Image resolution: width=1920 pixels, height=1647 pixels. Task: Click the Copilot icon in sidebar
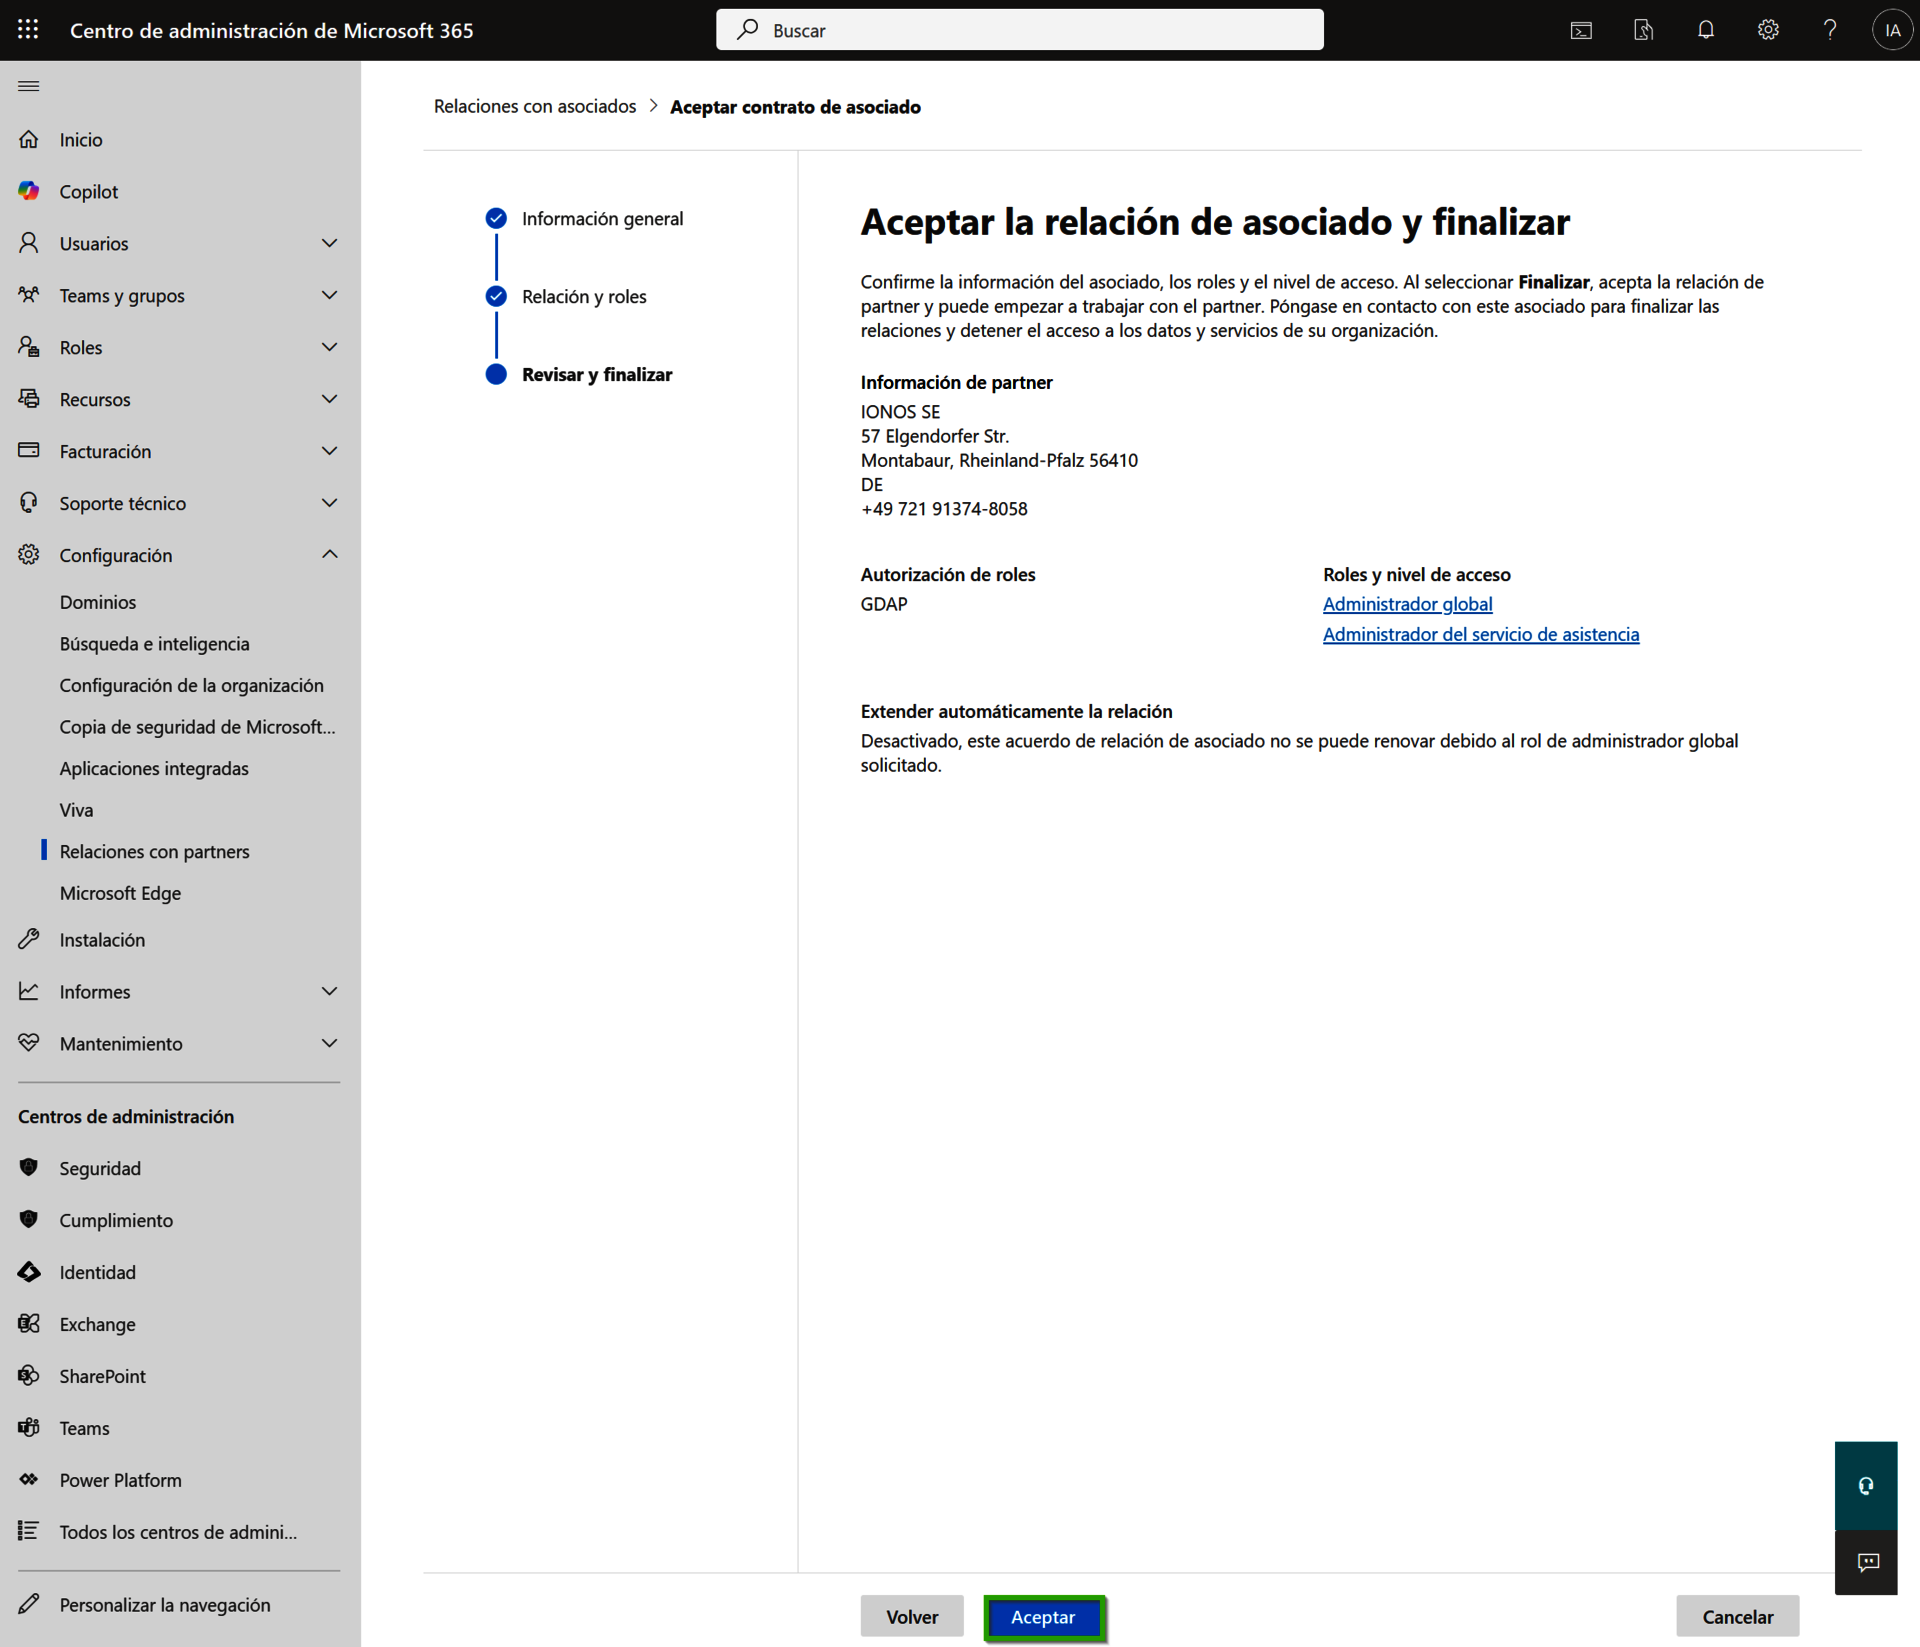[29, 191]
